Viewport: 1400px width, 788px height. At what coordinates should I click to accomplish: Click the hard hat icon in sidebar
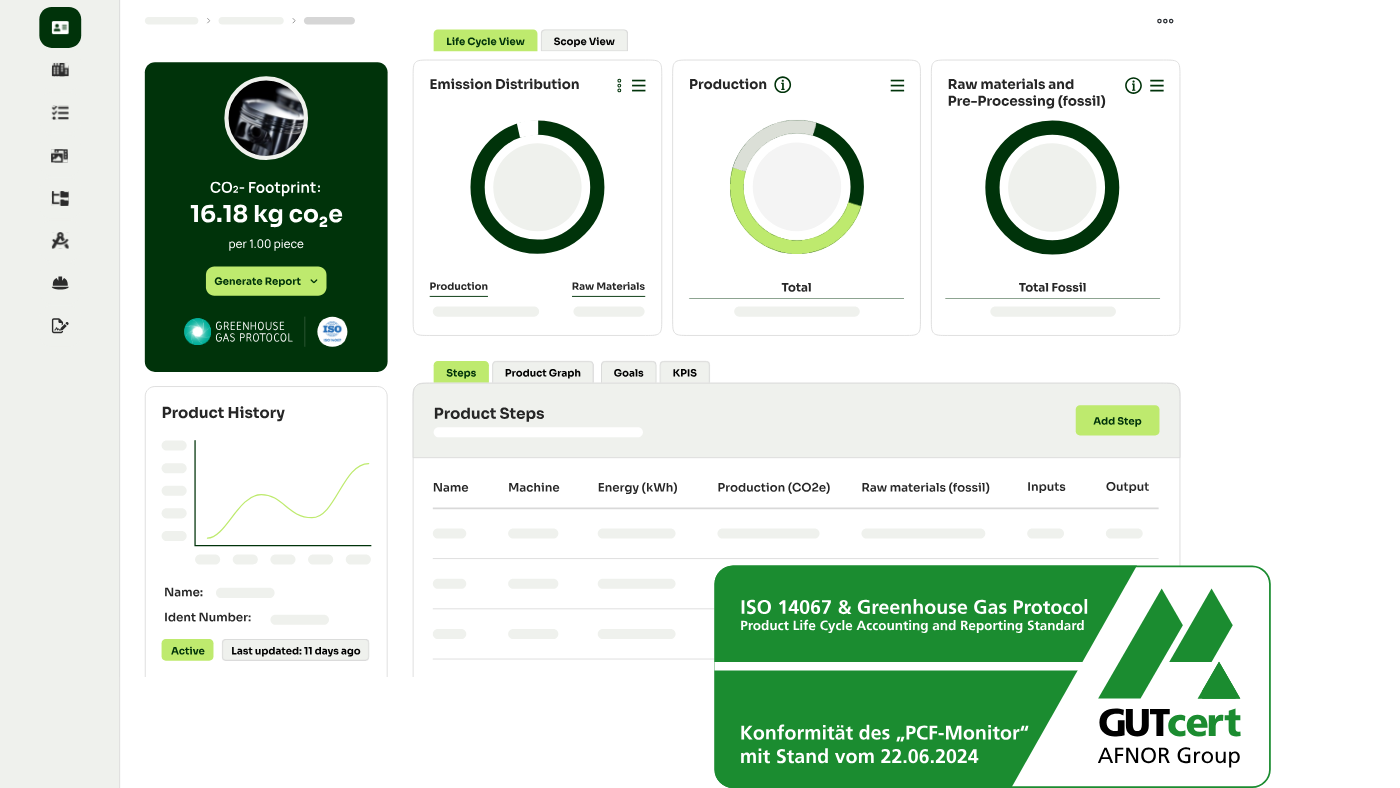pyautogui.click(x=60, y=283)
